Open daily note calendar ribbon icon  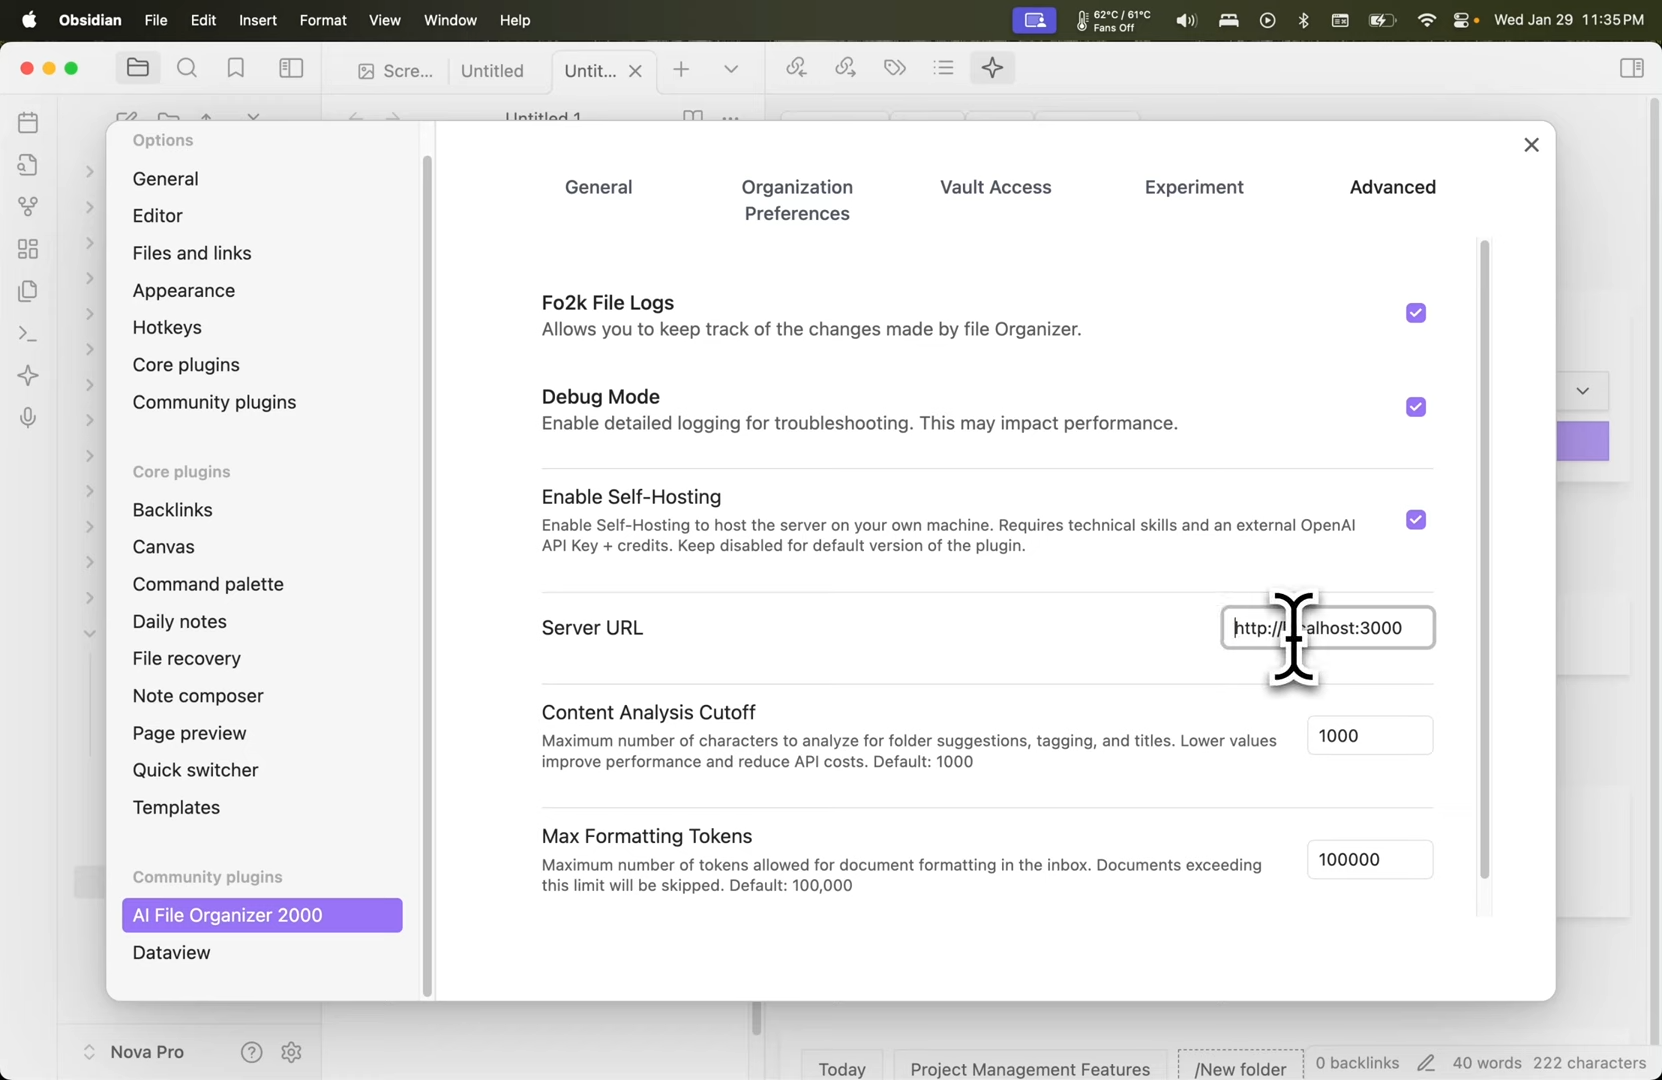pos(28,123)
